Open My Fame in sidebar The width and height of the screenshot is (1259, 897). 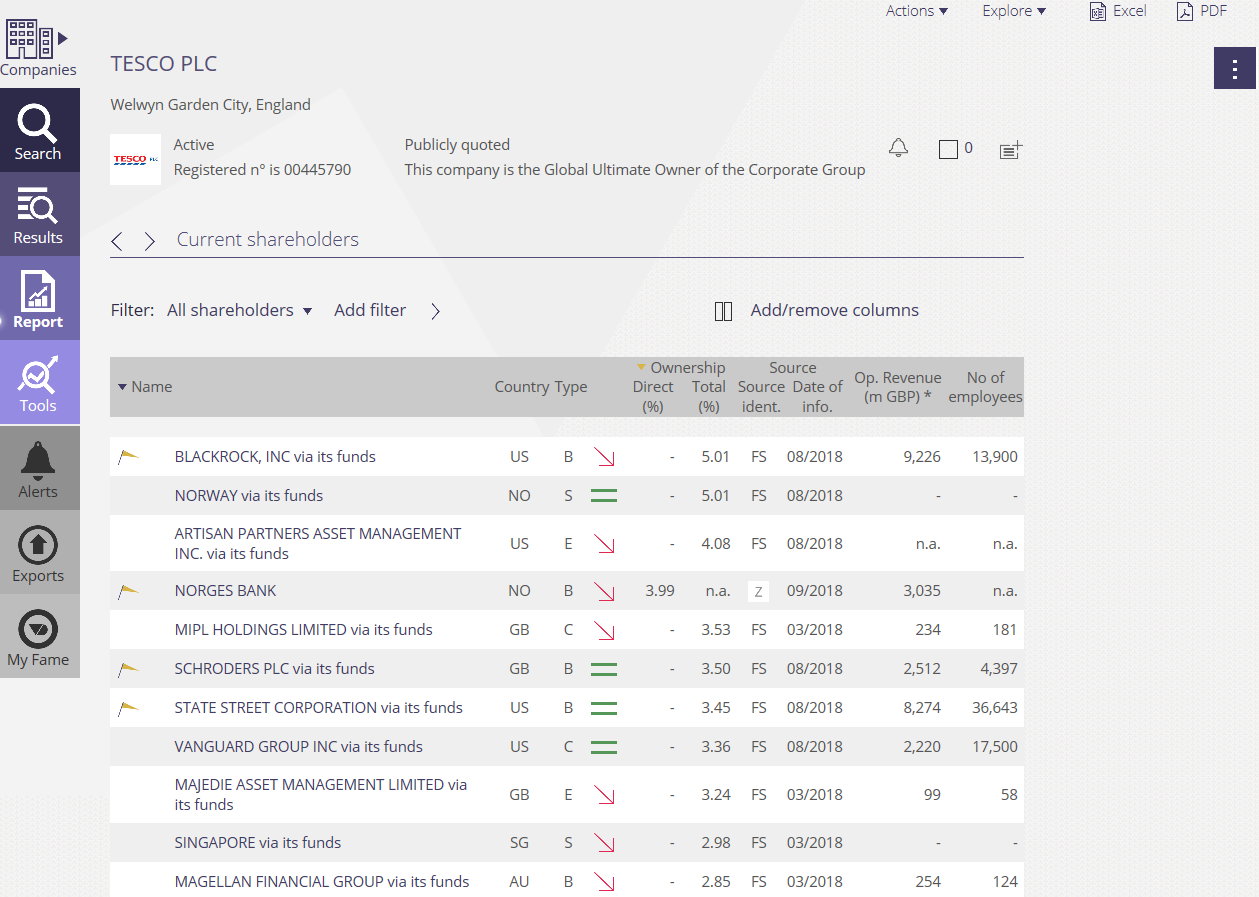click(38, 637)
